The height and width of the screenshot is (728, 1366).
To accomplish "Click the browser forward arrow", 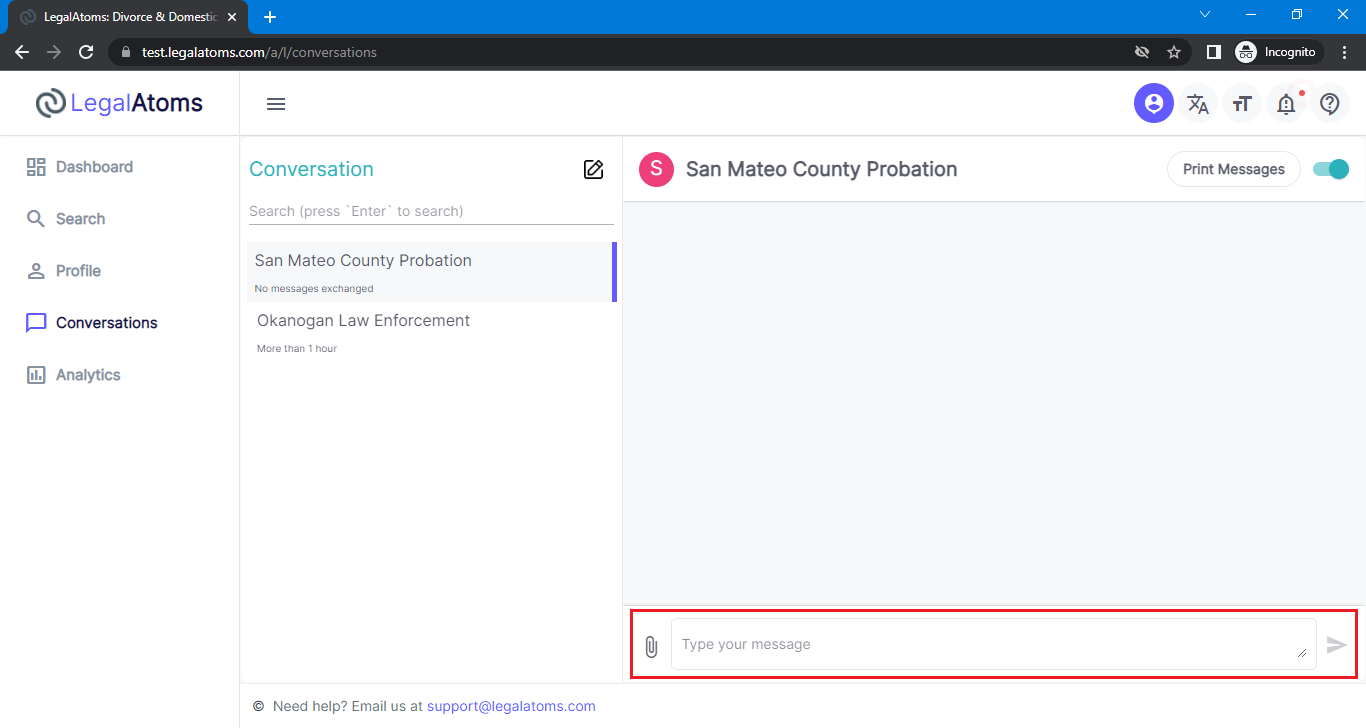I will [x=54, y=52].
